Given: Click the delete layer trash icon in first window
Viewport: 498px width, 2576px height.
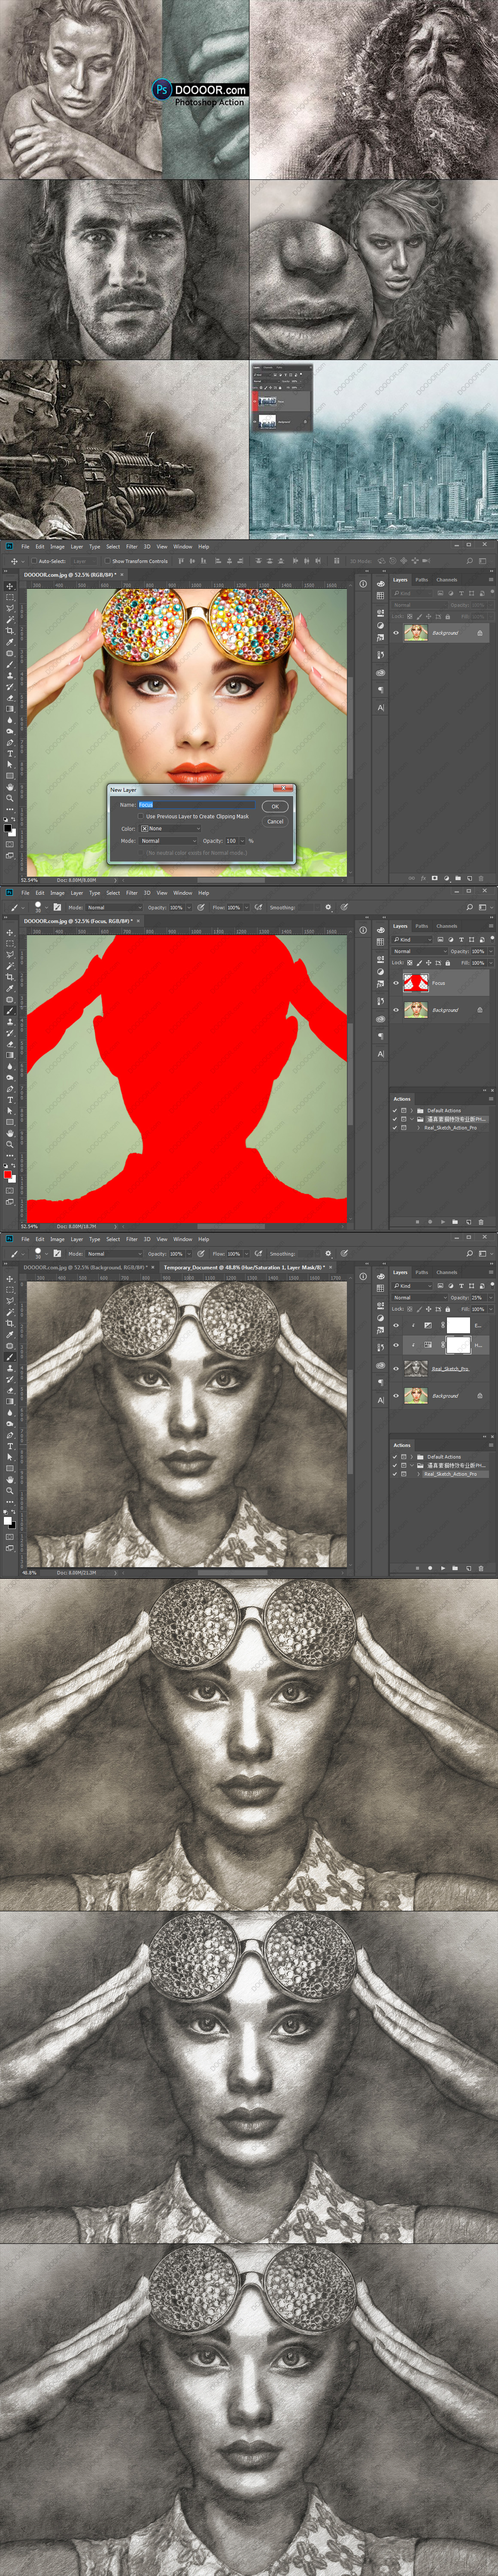Looking at the screenshot, I should (x=481, y=878).
